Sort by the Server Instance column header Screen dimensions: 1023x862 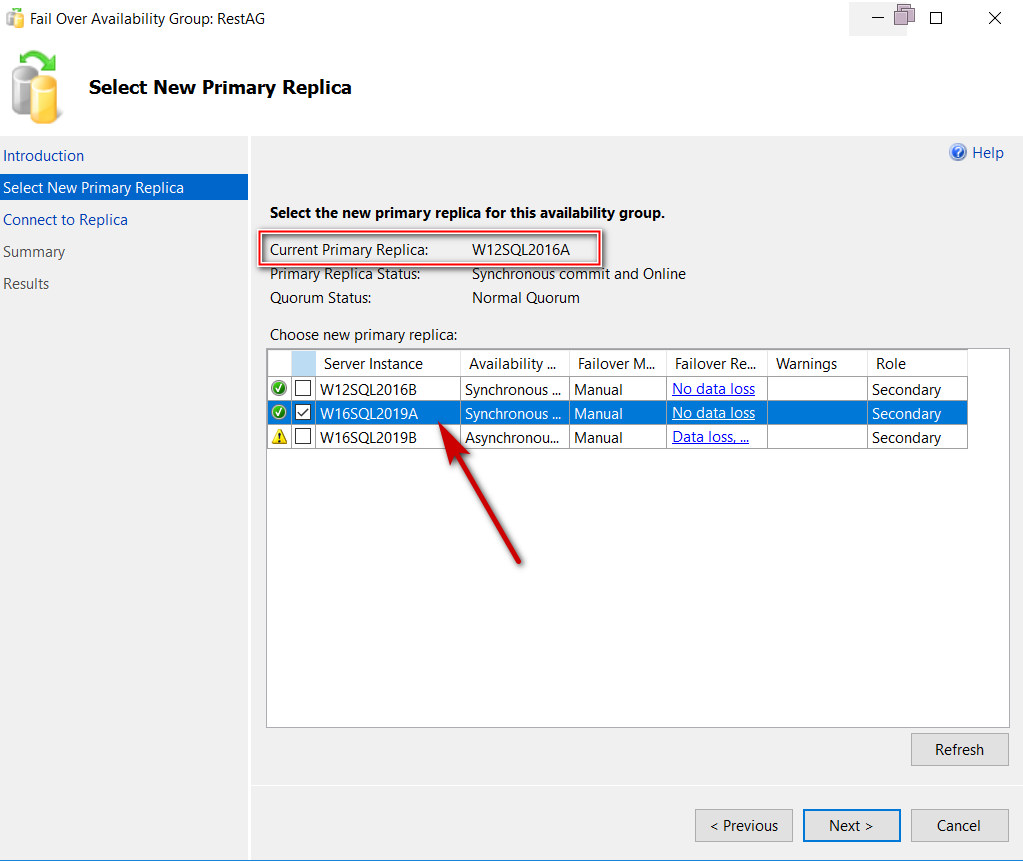(373, 364)
